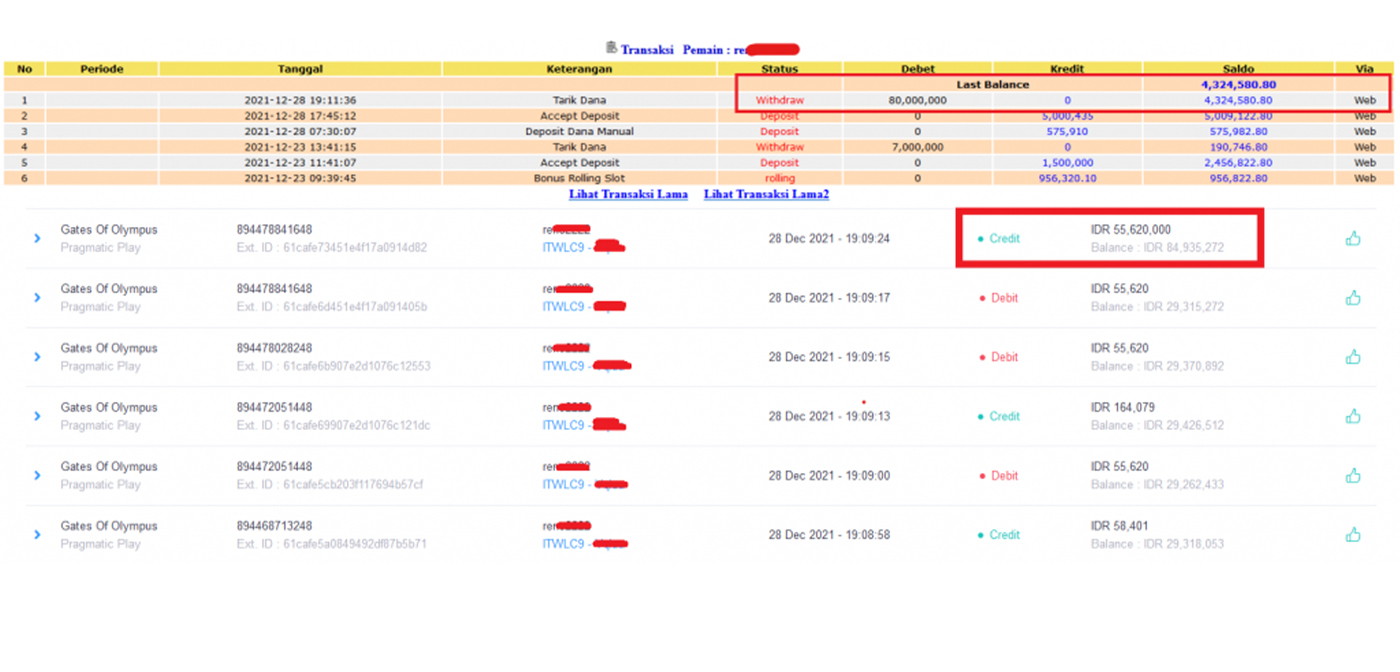Open the Lihat Transaksi Lama2 link
This screenshot has width=1400, height=672.
(x=766, y=194)
